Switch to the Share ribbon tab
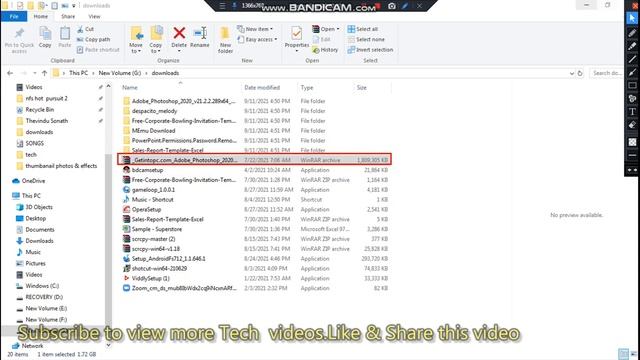640x360 pixels. [68, 16]
